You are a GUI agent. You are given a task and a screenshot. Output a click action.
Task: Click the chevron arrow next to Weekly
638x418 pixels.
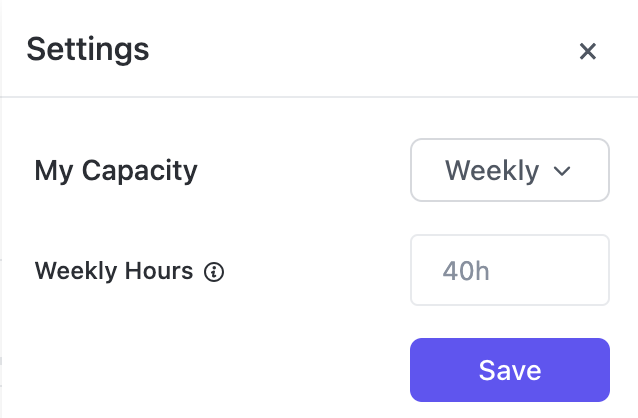562,171
